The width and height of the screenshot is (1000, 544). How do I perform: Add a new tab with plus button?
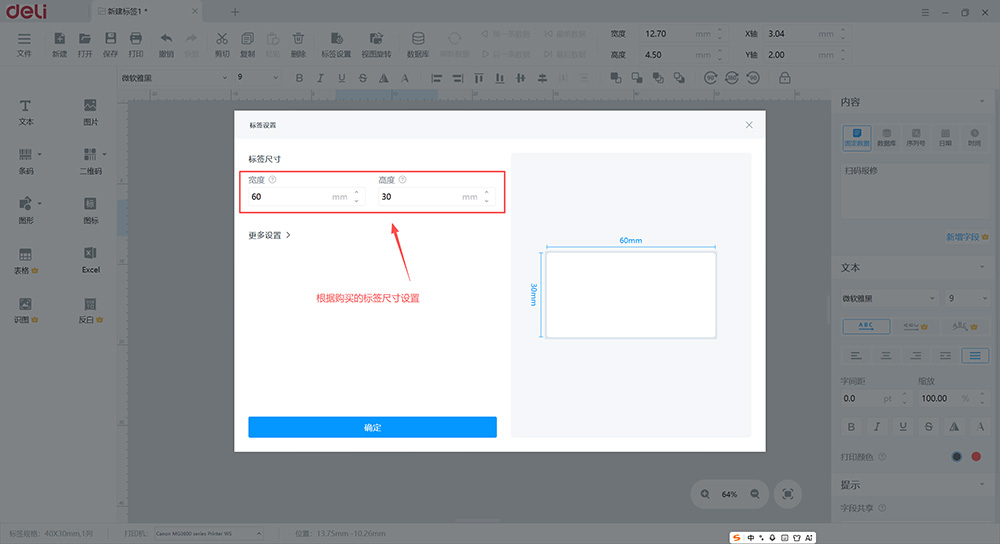tap(235, 11)
